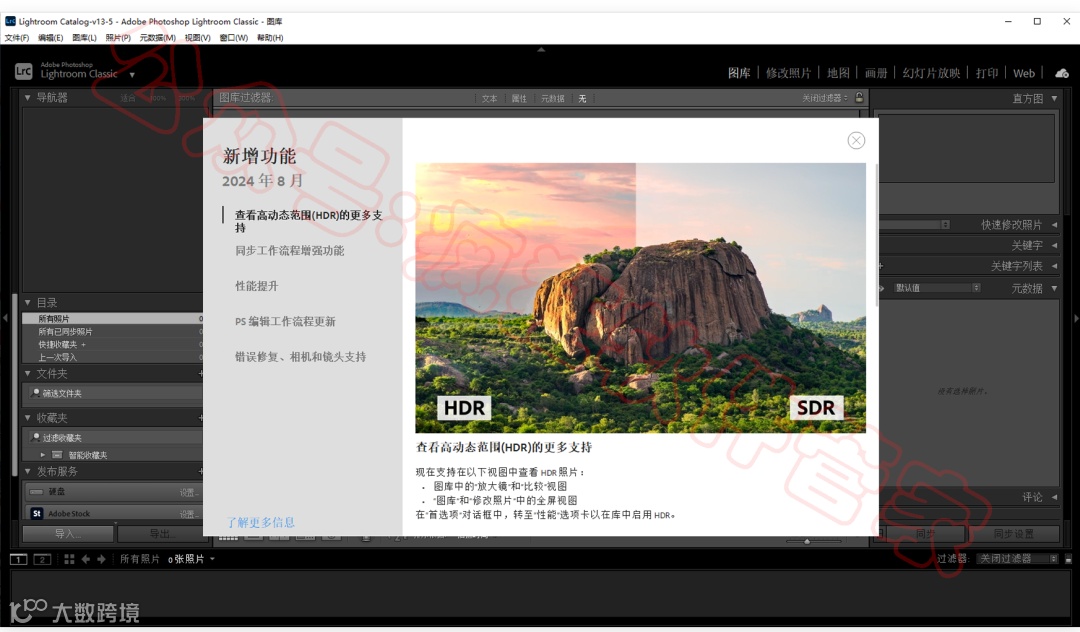Viewport: 1080px width, 632px height.
Task: Open the 窗口(W) menu
Action: [233, 38]
